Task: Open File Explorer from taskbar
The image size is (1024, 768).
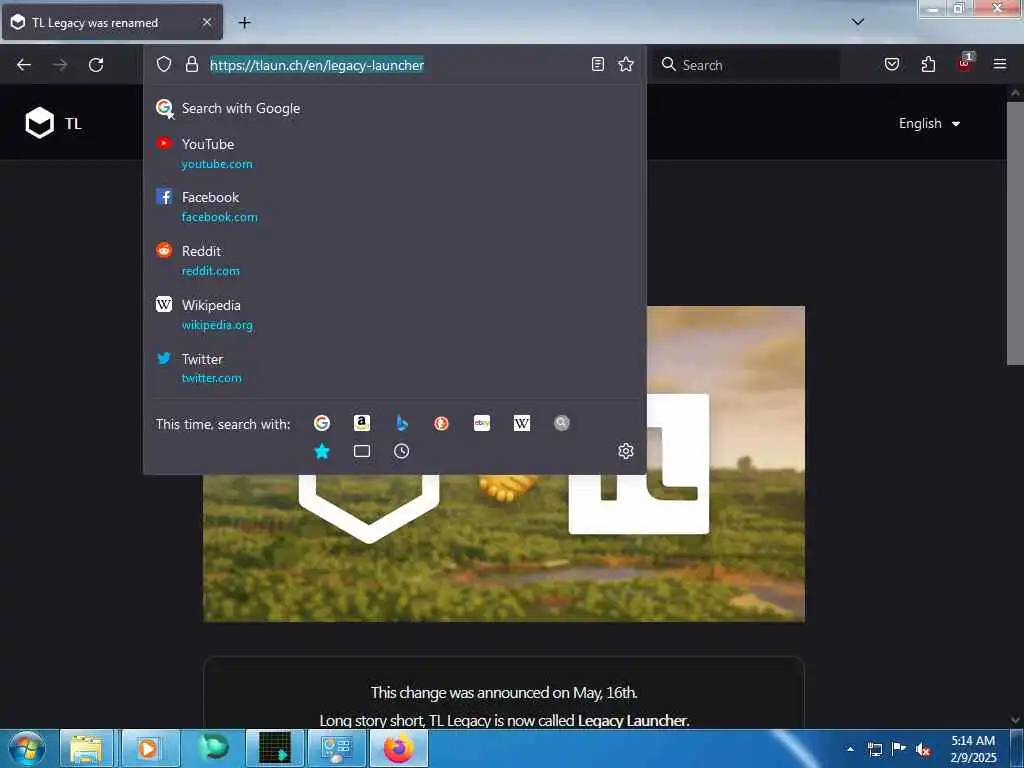Action: tap(87, 748)
